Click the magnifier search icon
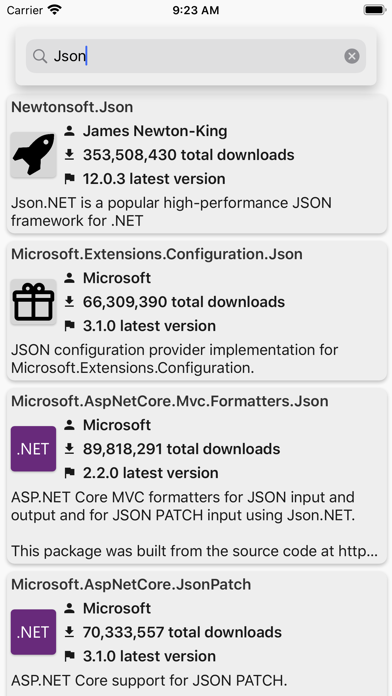 pyautogui.click(x=40, y=56)
